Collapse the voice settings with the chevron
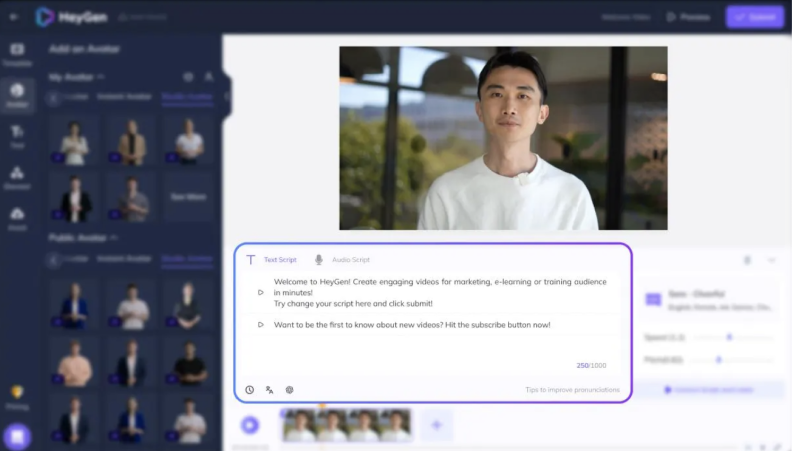 tap(771, 260)
